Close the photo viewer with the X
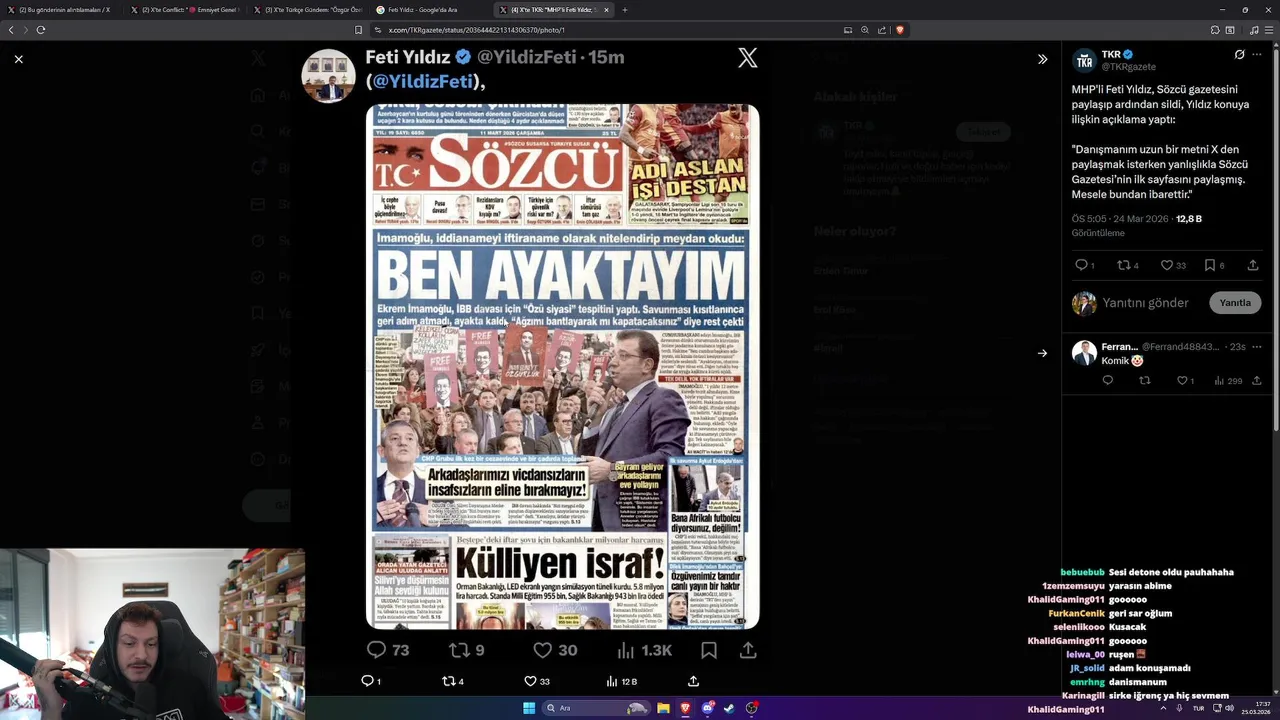This screenshot has height=720, width=1280. 18,59
